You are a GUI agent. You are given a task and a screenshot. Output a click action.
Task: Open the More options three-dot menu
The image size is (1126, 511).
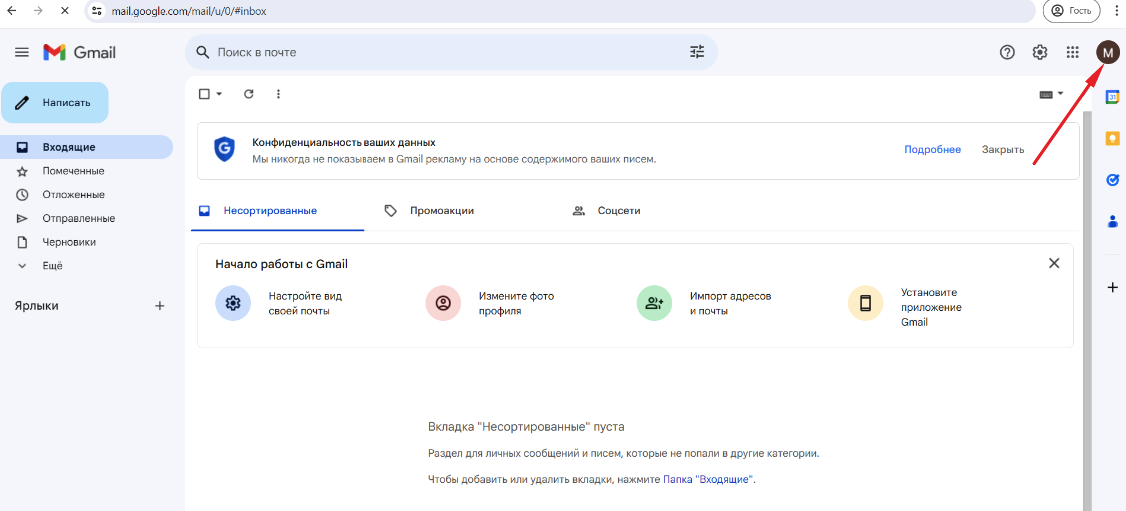coord(279,93)
